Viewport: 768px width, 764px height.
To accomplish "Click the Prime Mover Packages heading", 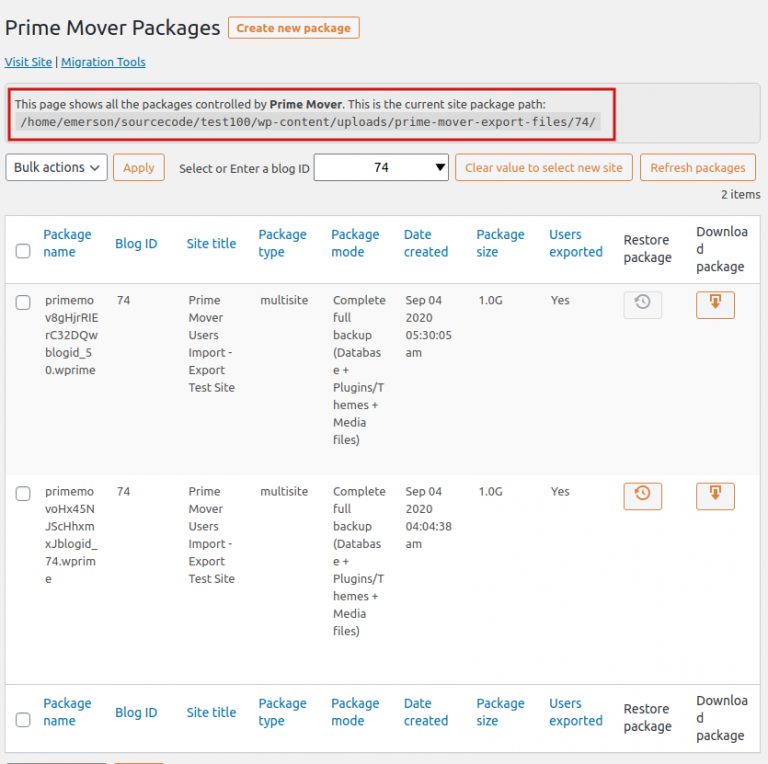I will point(113,28).
